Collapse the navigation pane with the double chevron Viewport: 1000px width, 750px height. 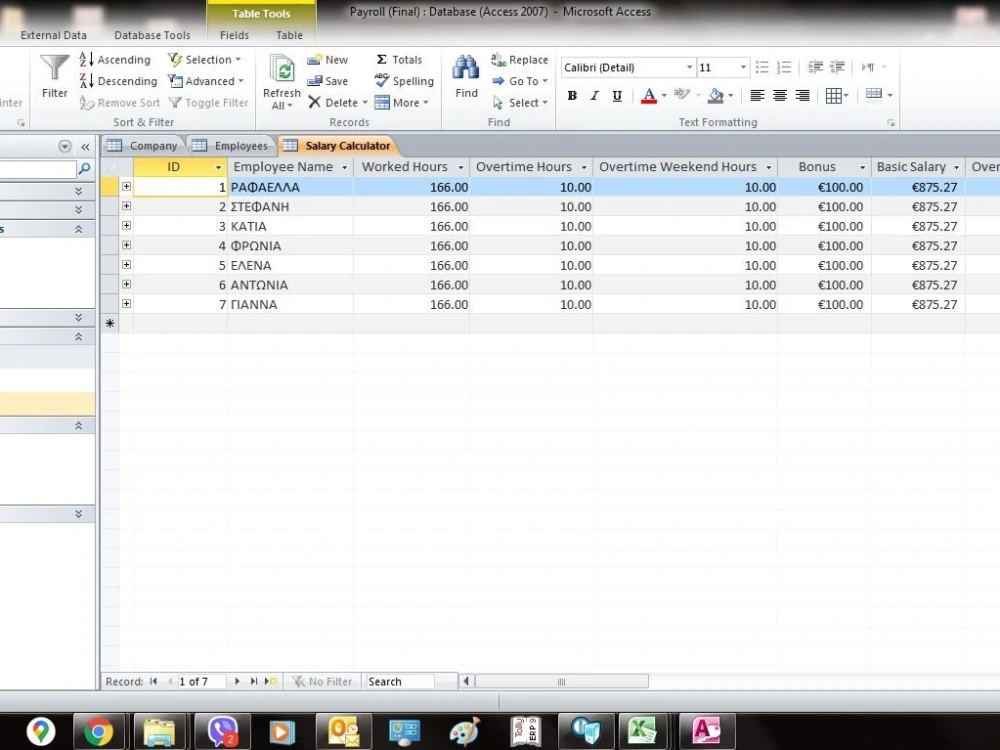[x=85, y=147]
